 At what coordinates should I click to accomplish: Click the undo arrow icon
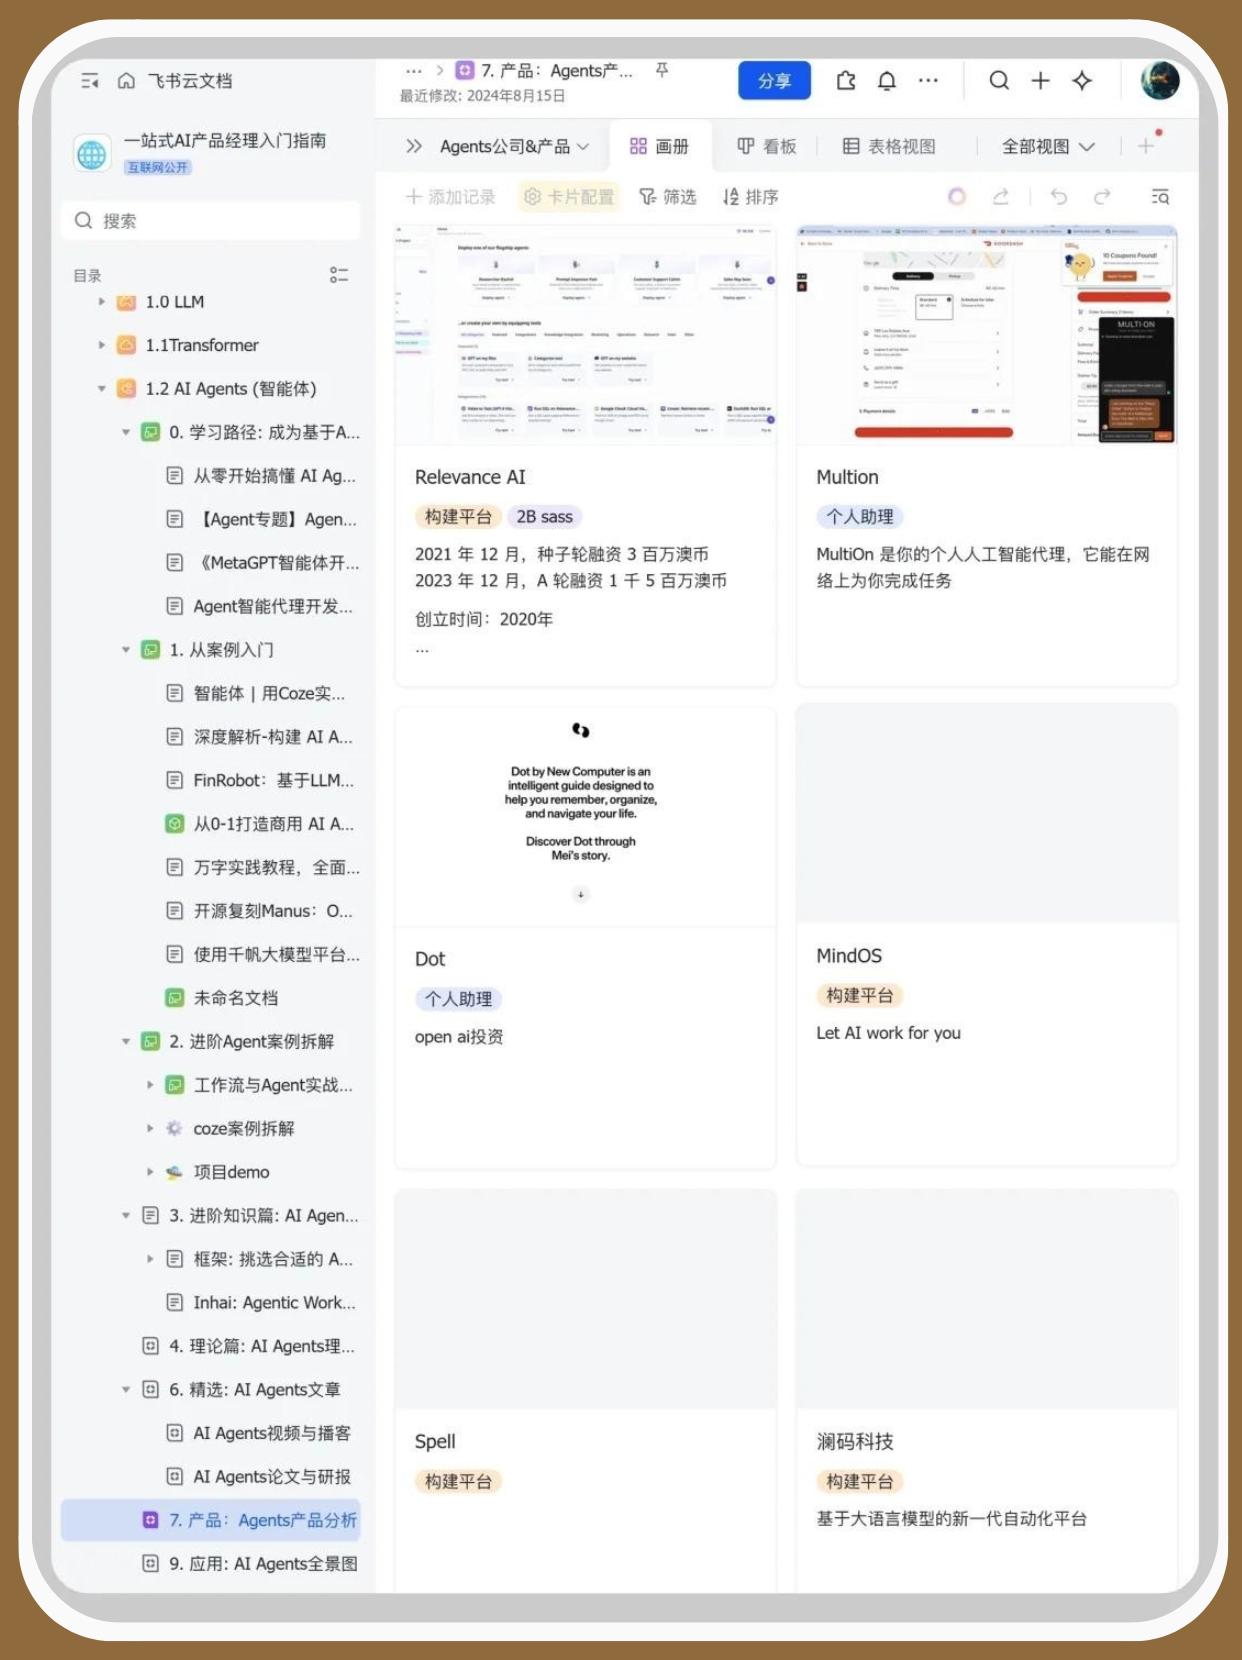(1059, 196)
